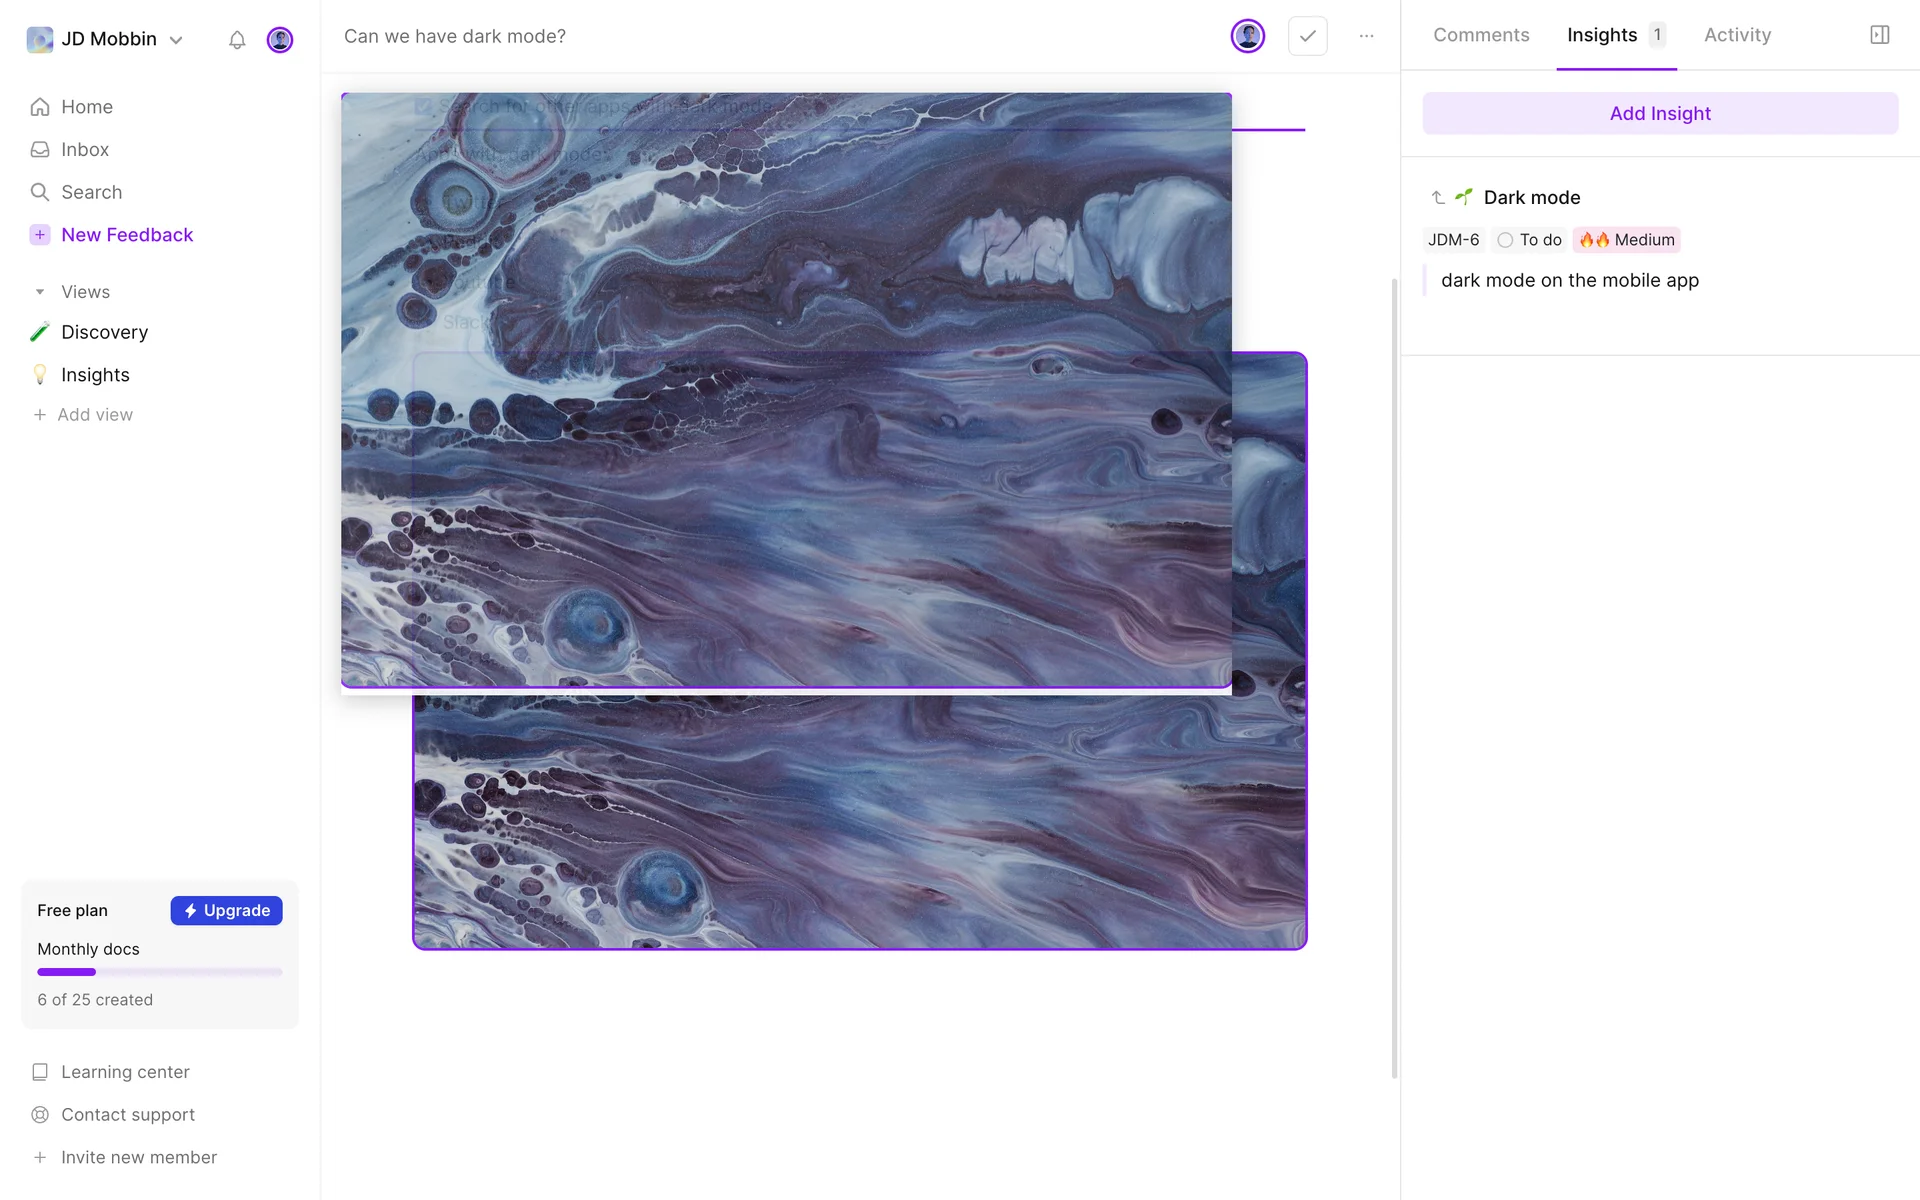Viewport: 1920px width, 1200px height.
Task: Switch to the Comments tab
Action: [1481, 35]
